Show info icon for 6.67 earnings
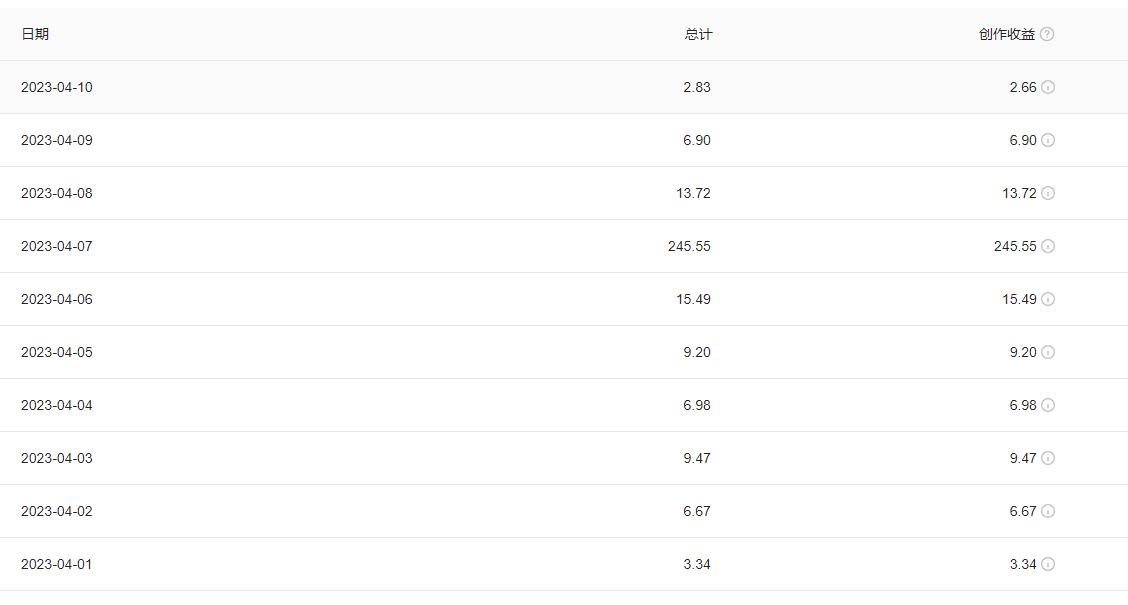Viewport: 1128px width, 605px height. pyautogui.click(x=1048, y=511)
